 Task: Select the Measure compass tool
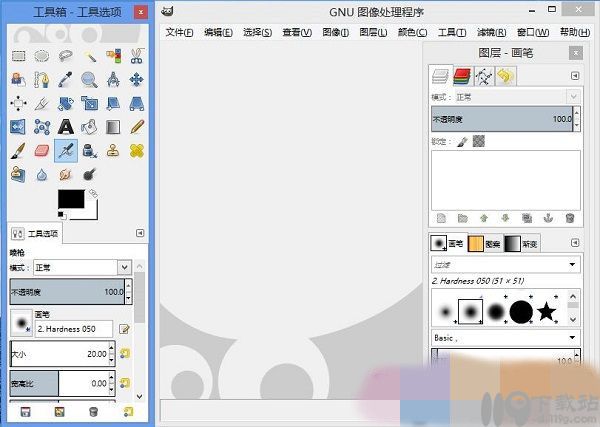[113, 80]
